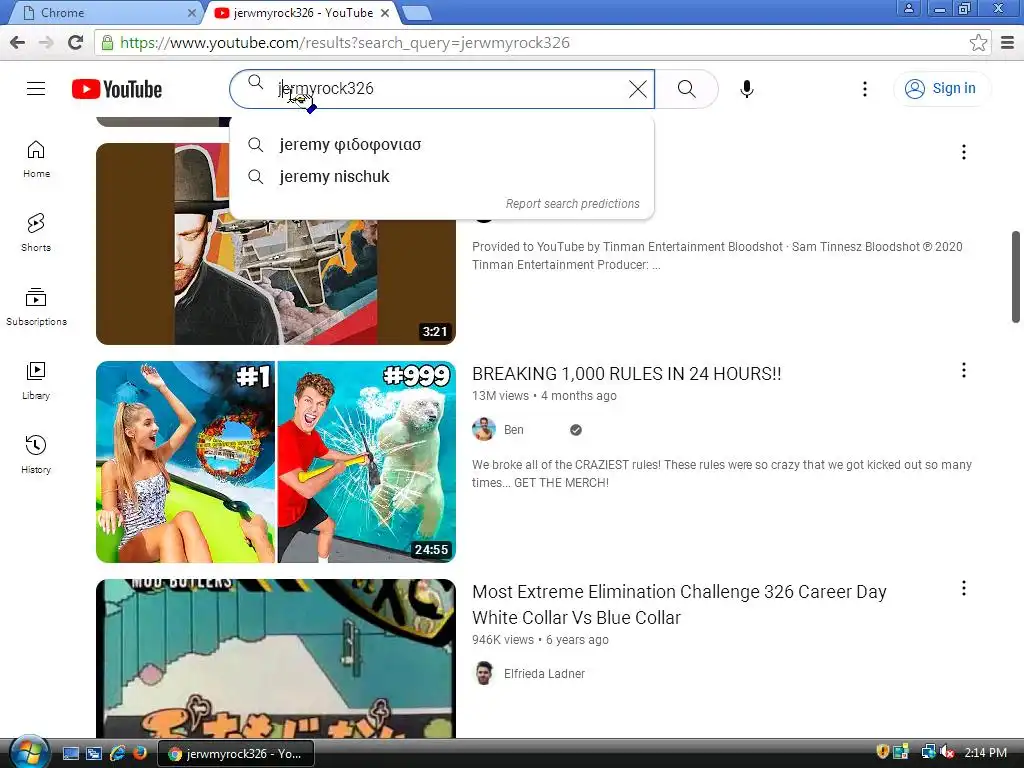Open Shorts from the sidebar
1024x768 pixels.
(36, 233)
